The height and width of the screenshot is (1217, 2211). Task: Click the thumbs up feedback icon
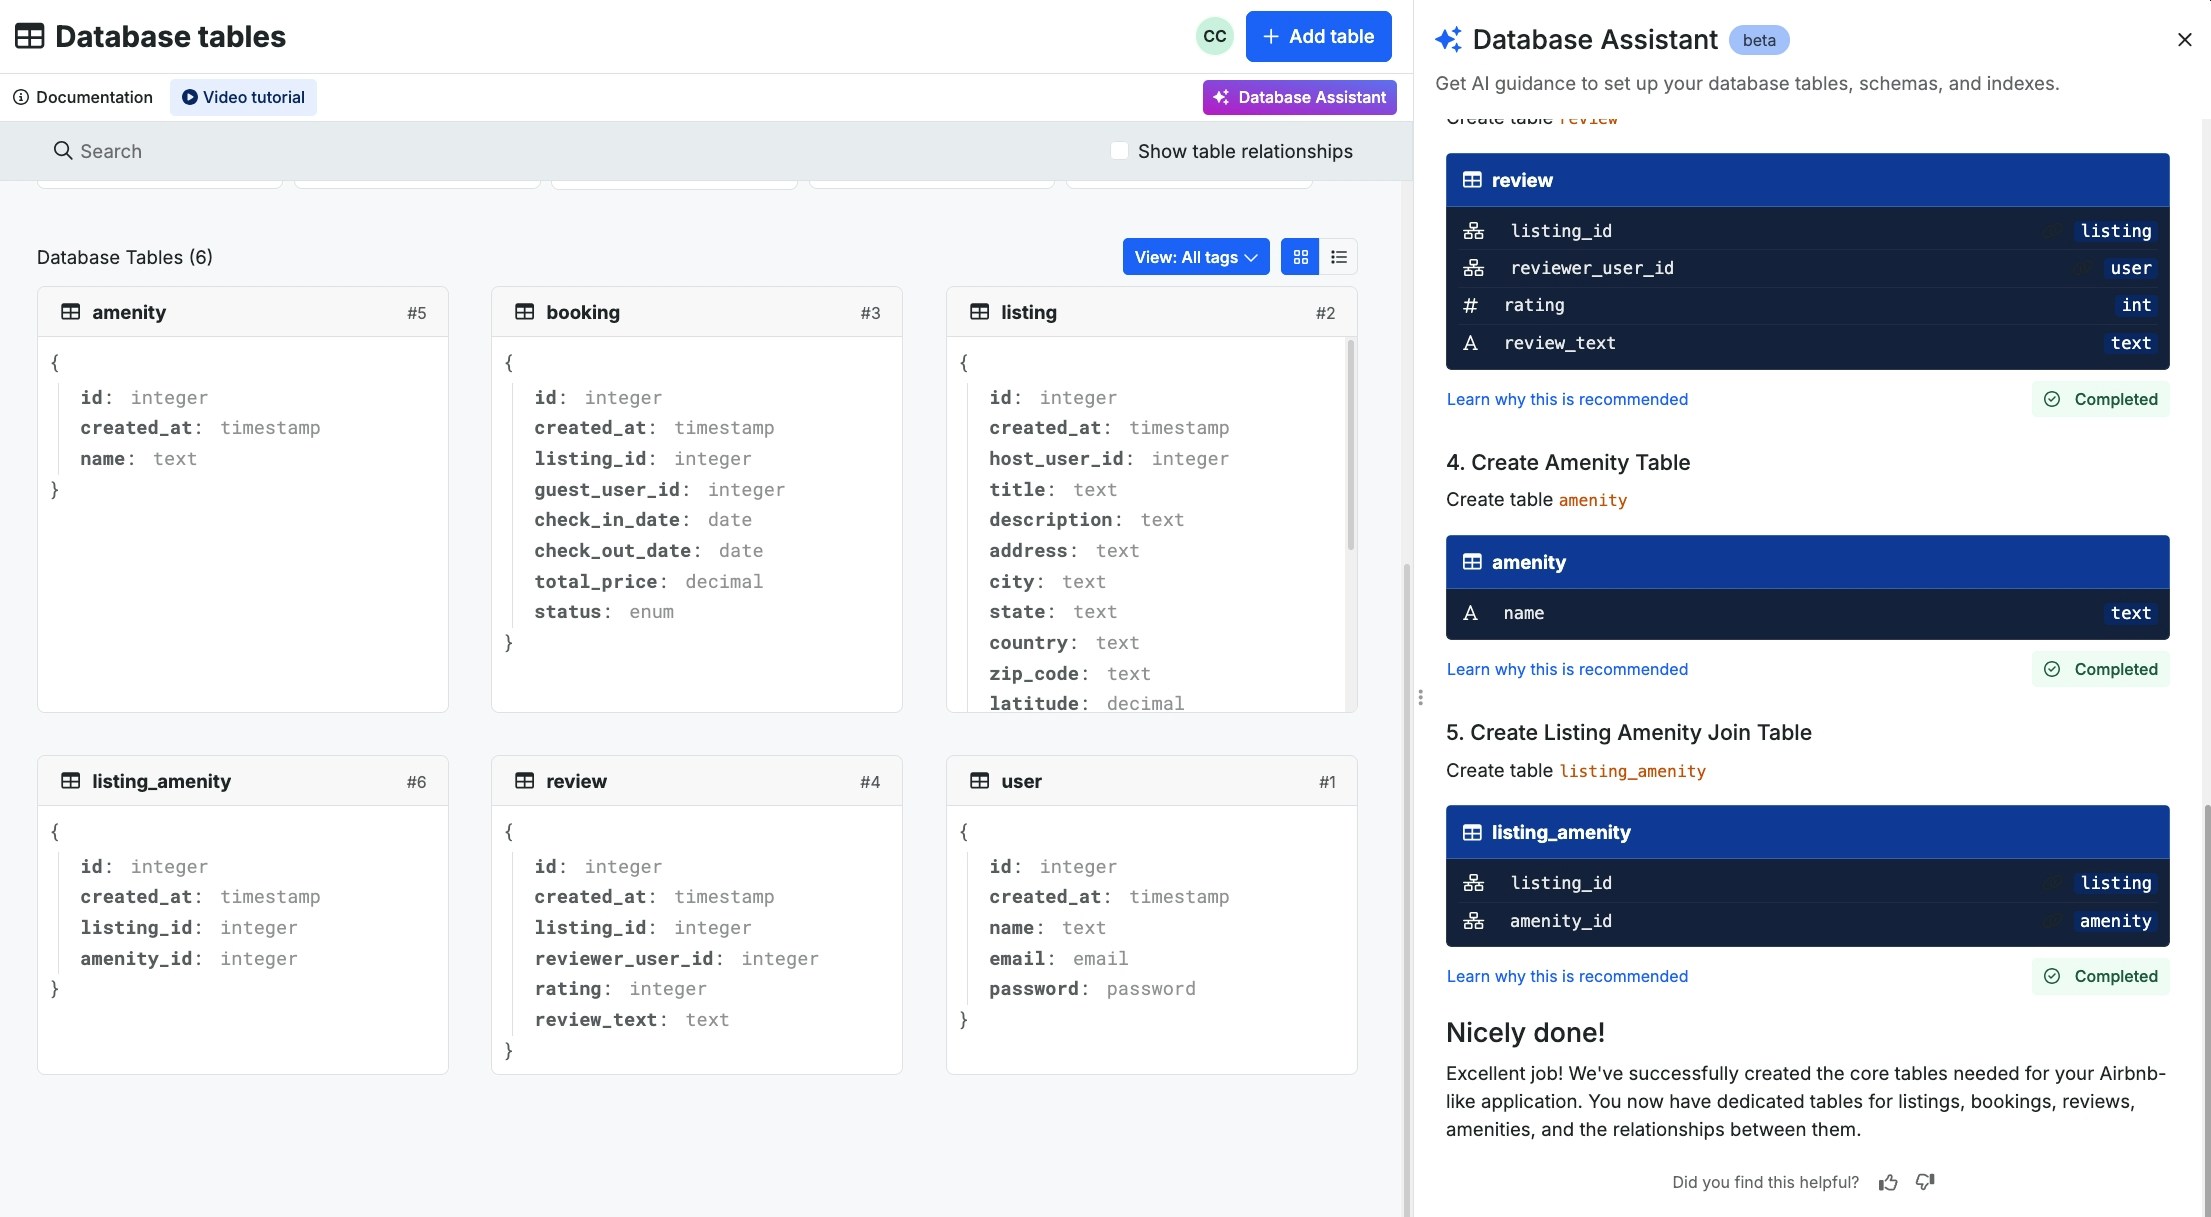click(x=1888, y=1183)
